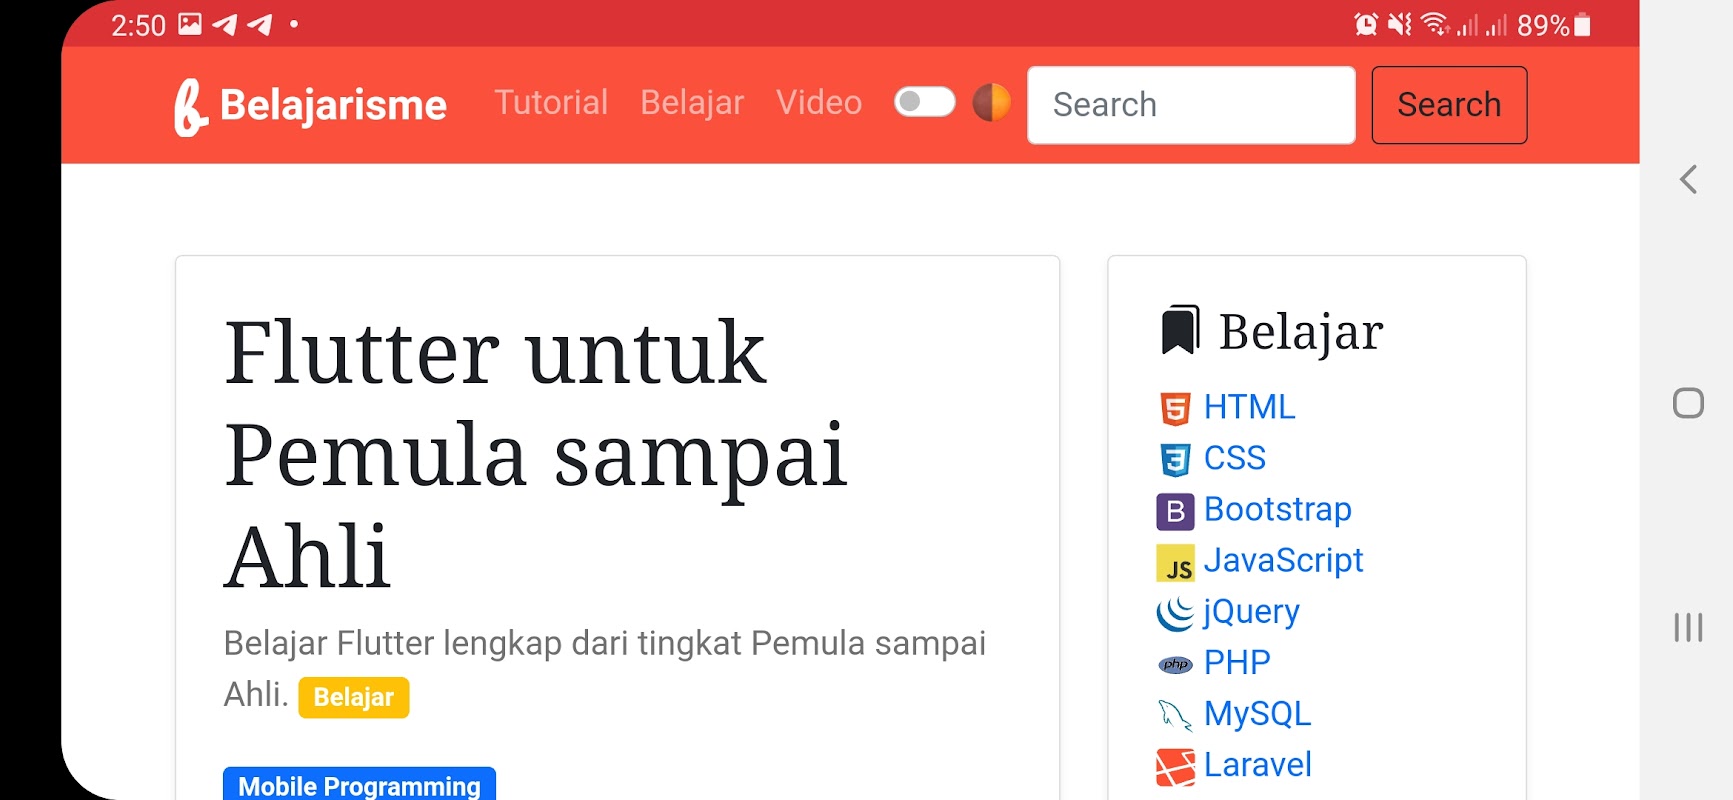Tap the image notification icon

[x=190, y=24]
